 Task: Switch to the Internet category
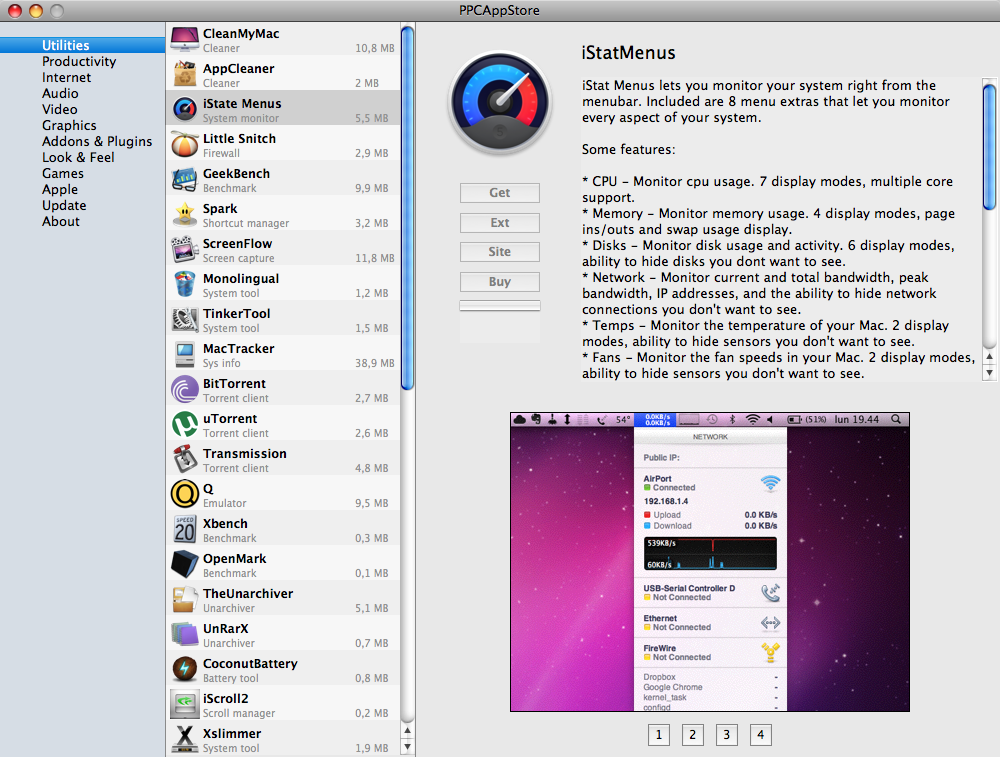[x=66, y=77]
